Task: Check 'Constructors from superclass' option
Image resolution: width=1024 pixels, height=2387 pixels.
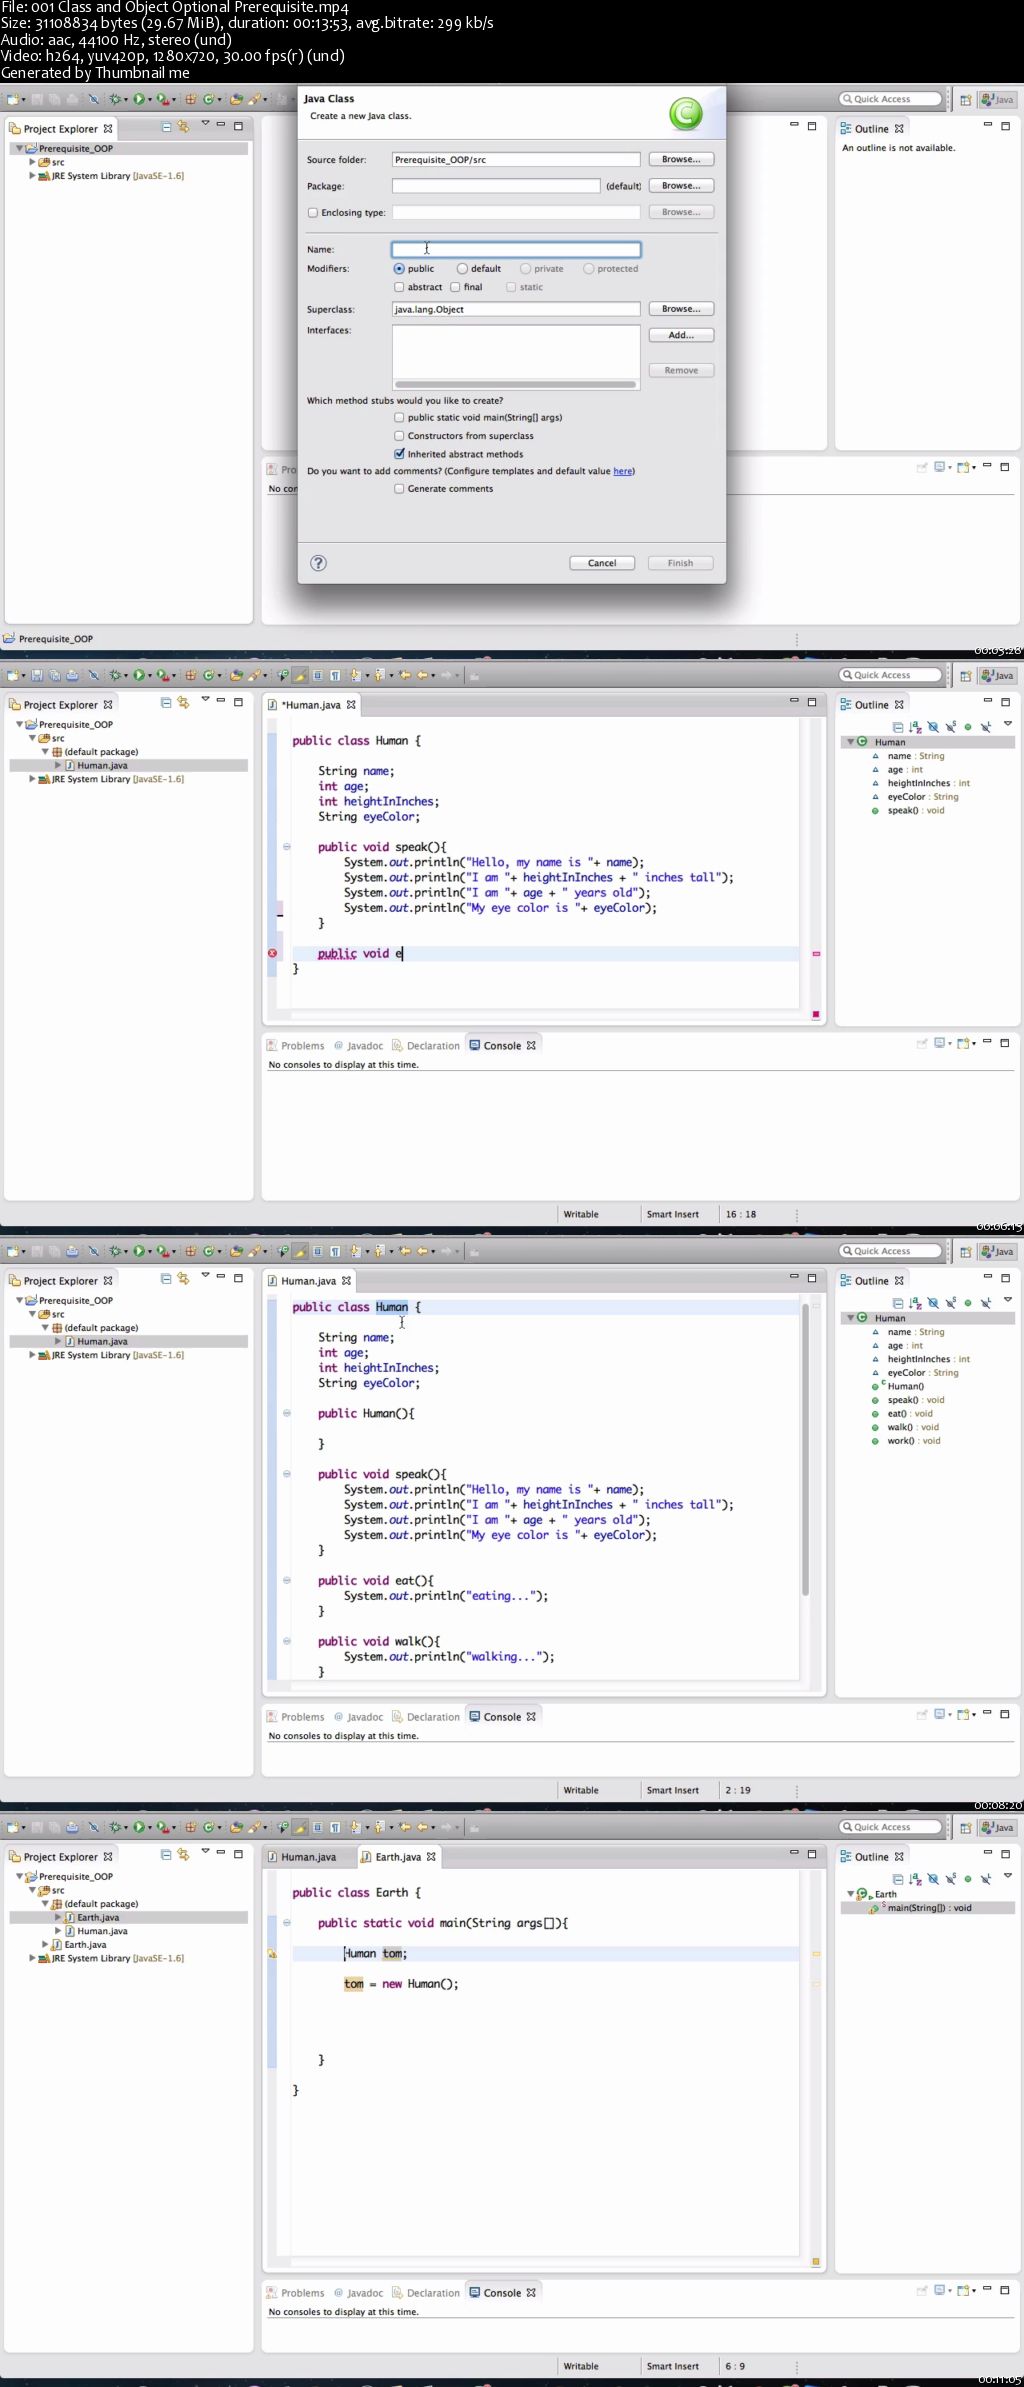Action: [399, 436]
